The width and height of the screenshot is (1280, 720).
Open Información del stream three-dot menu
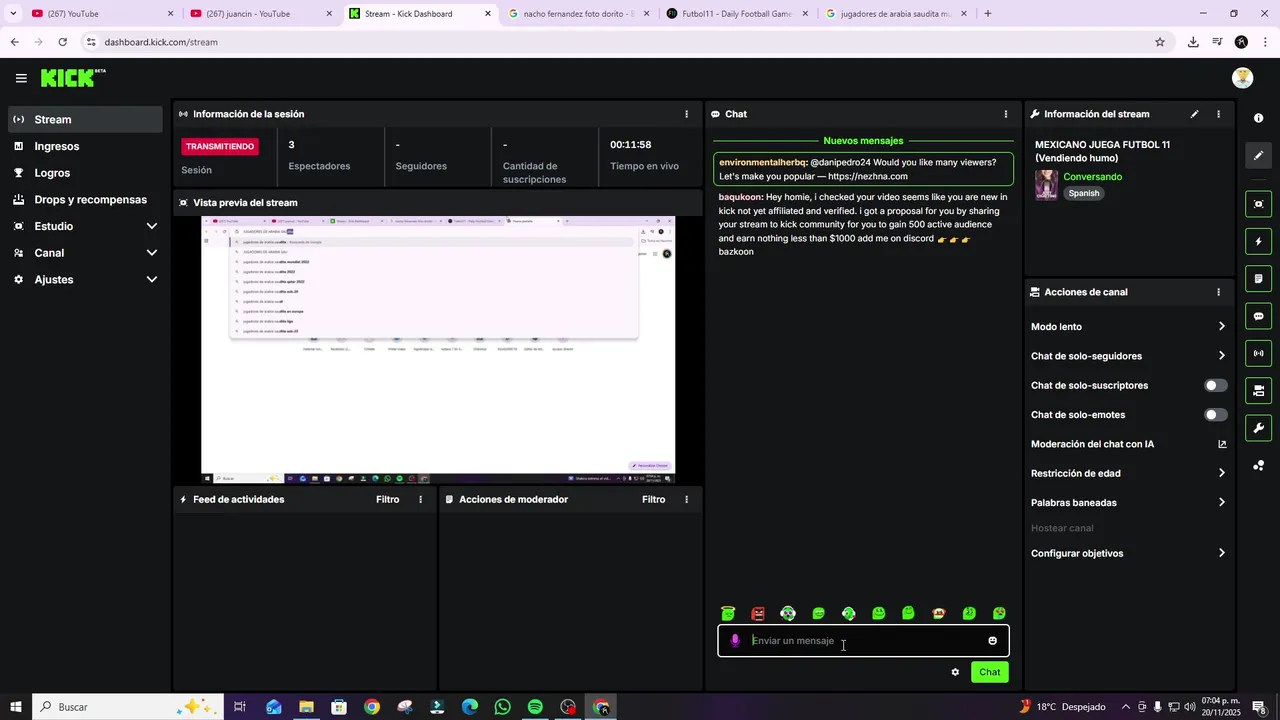1218,114
